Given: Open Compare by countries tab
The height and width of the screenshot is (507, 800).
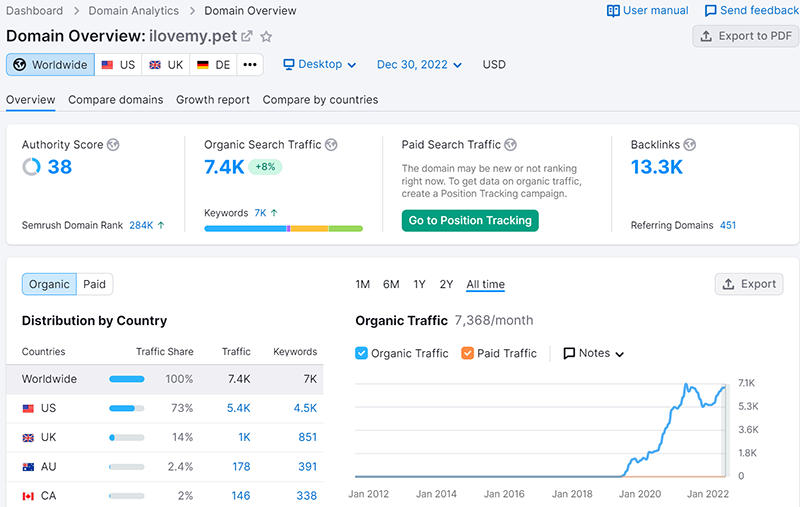Looking at the screenshot, I should click(x=320, y=99).
